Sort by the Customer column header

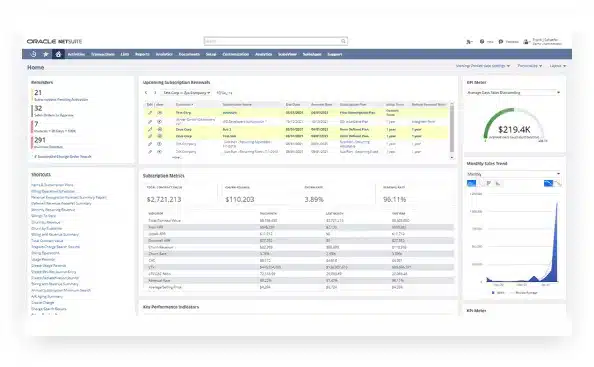[184, 105]
